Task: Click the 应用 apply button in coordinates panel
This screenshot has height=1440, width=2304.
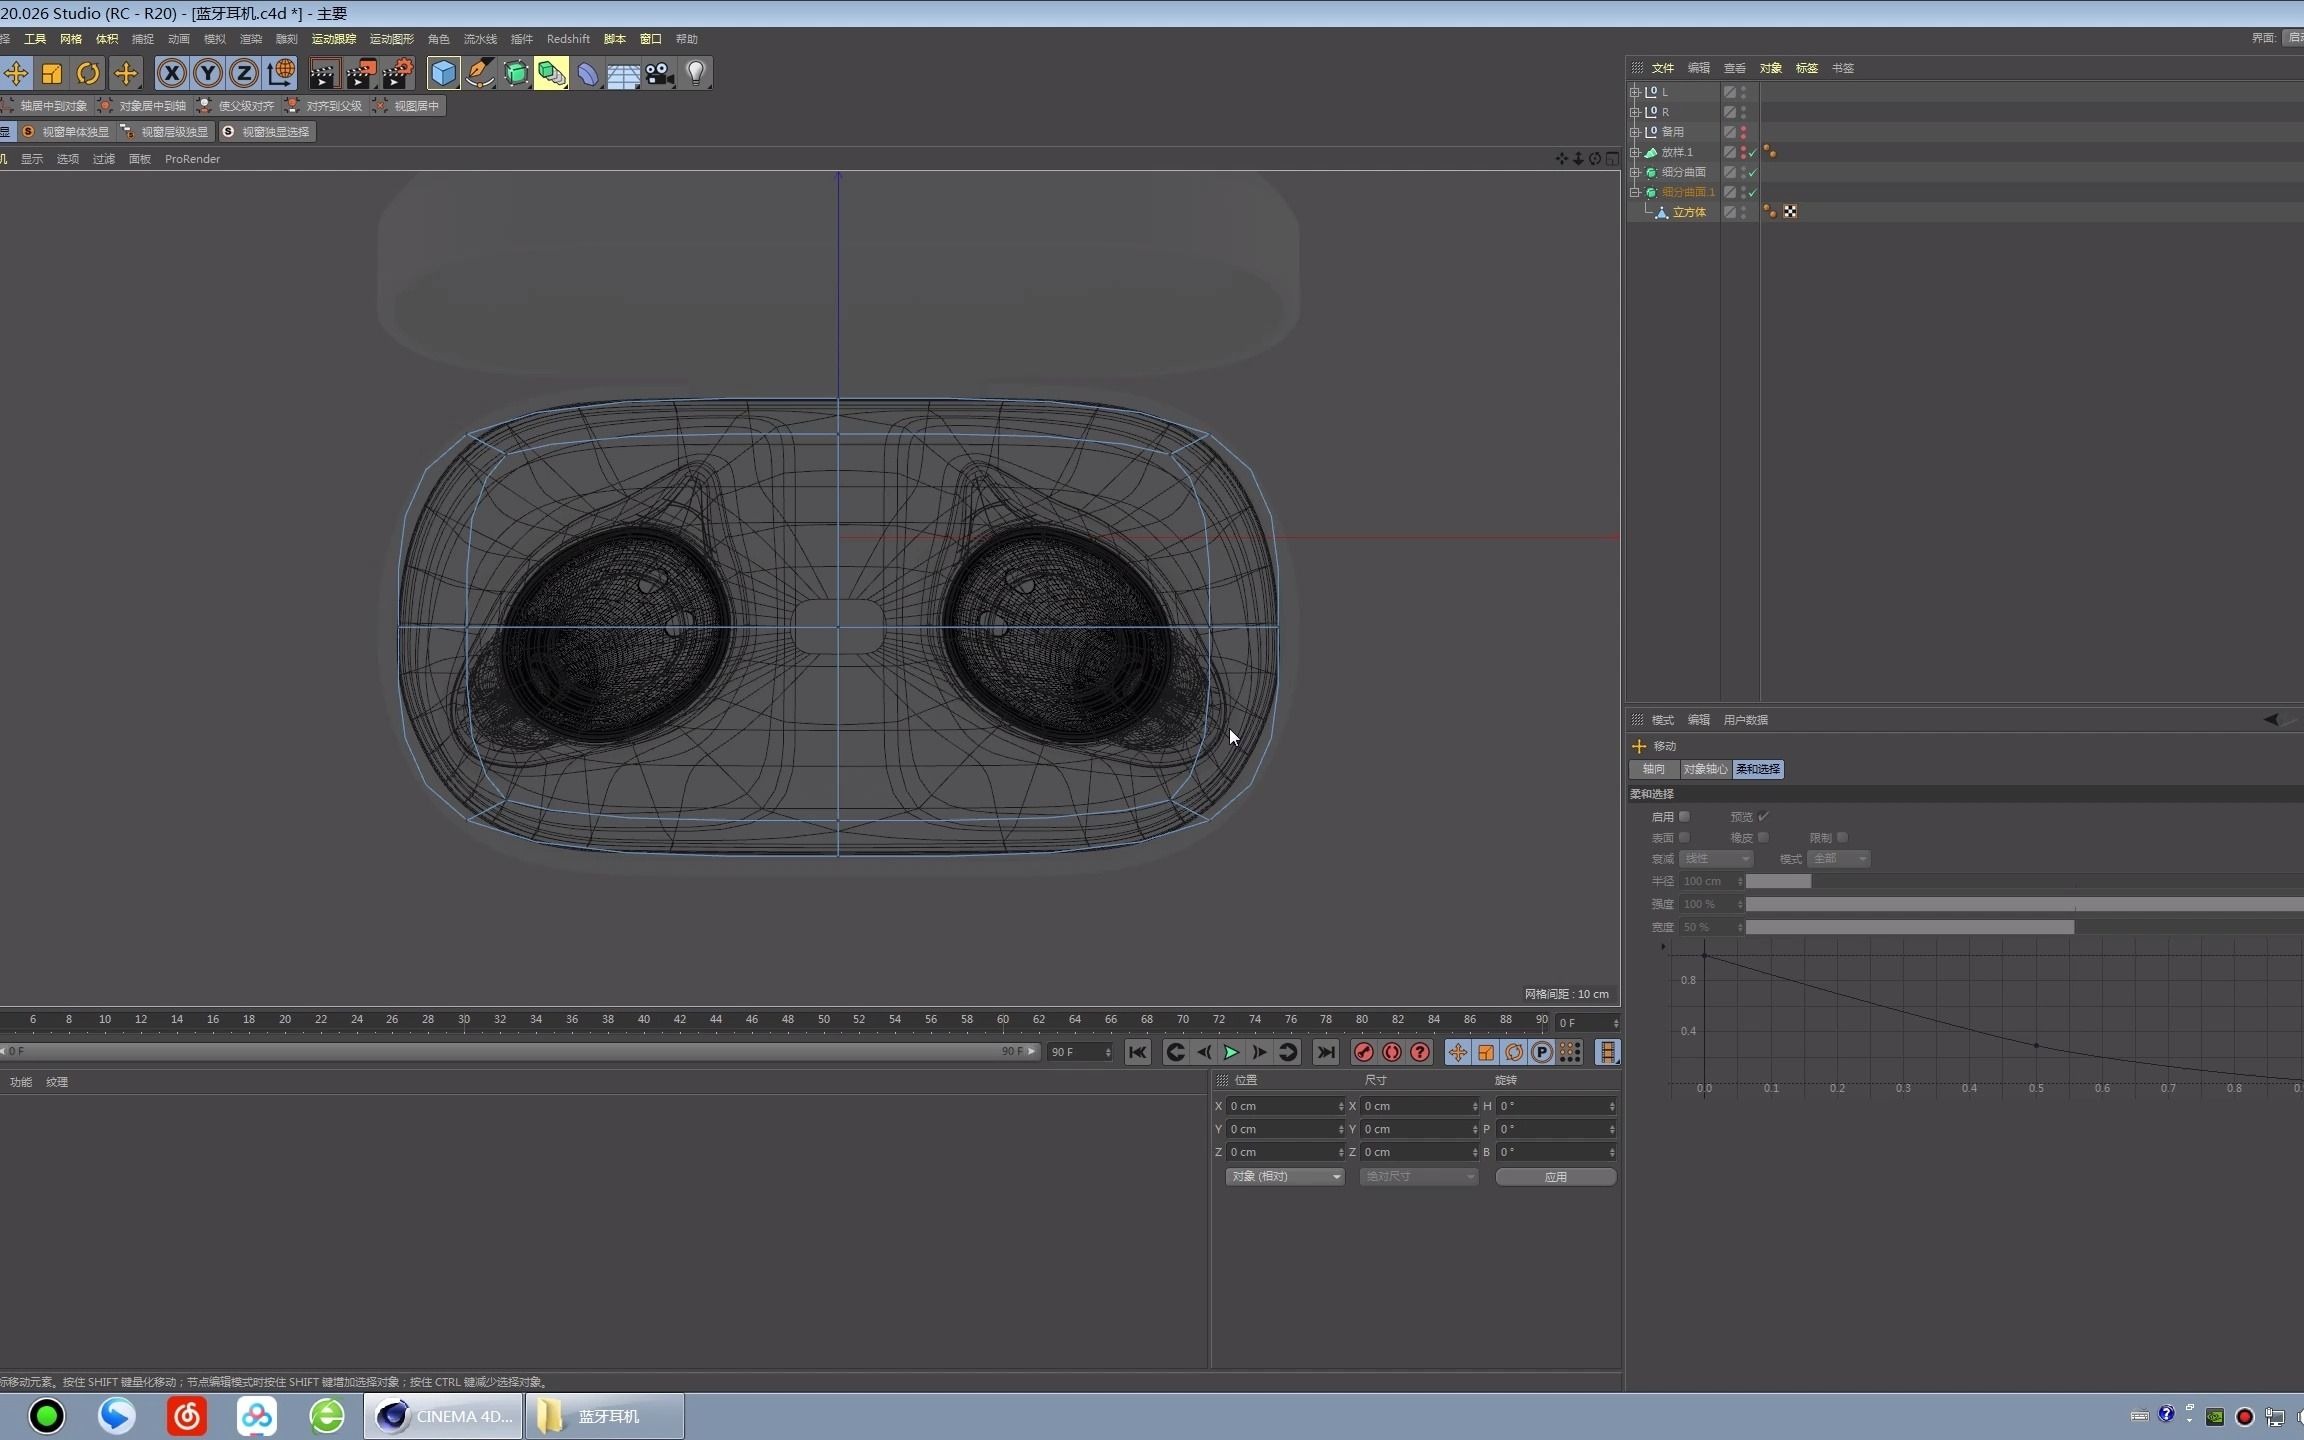Action: 1555,1177
